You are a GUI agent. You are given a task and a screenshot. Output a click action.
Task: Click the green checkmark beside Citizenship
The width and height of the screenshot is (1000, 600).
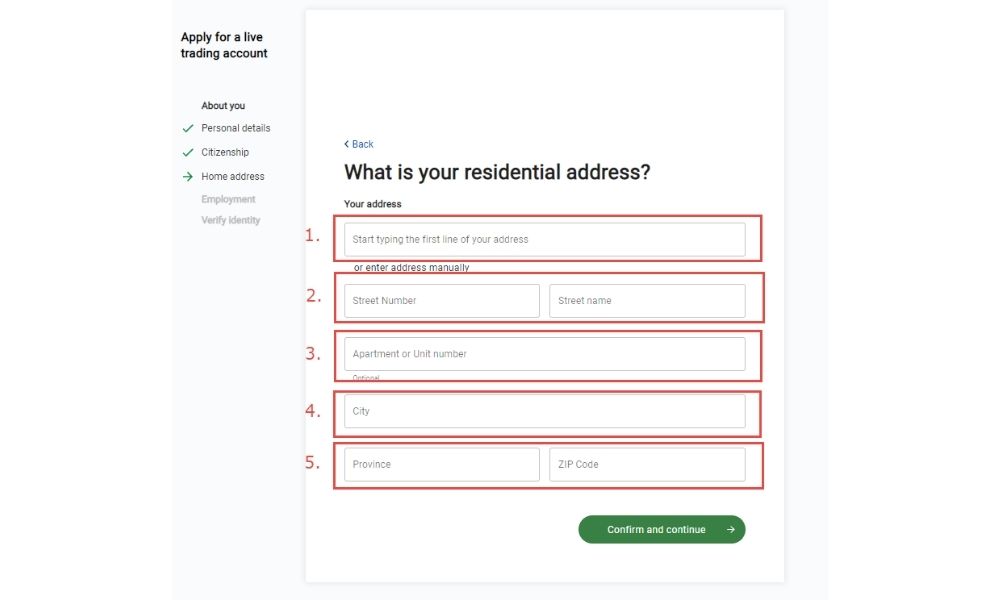pyautogui.click(x=188, y=153)
